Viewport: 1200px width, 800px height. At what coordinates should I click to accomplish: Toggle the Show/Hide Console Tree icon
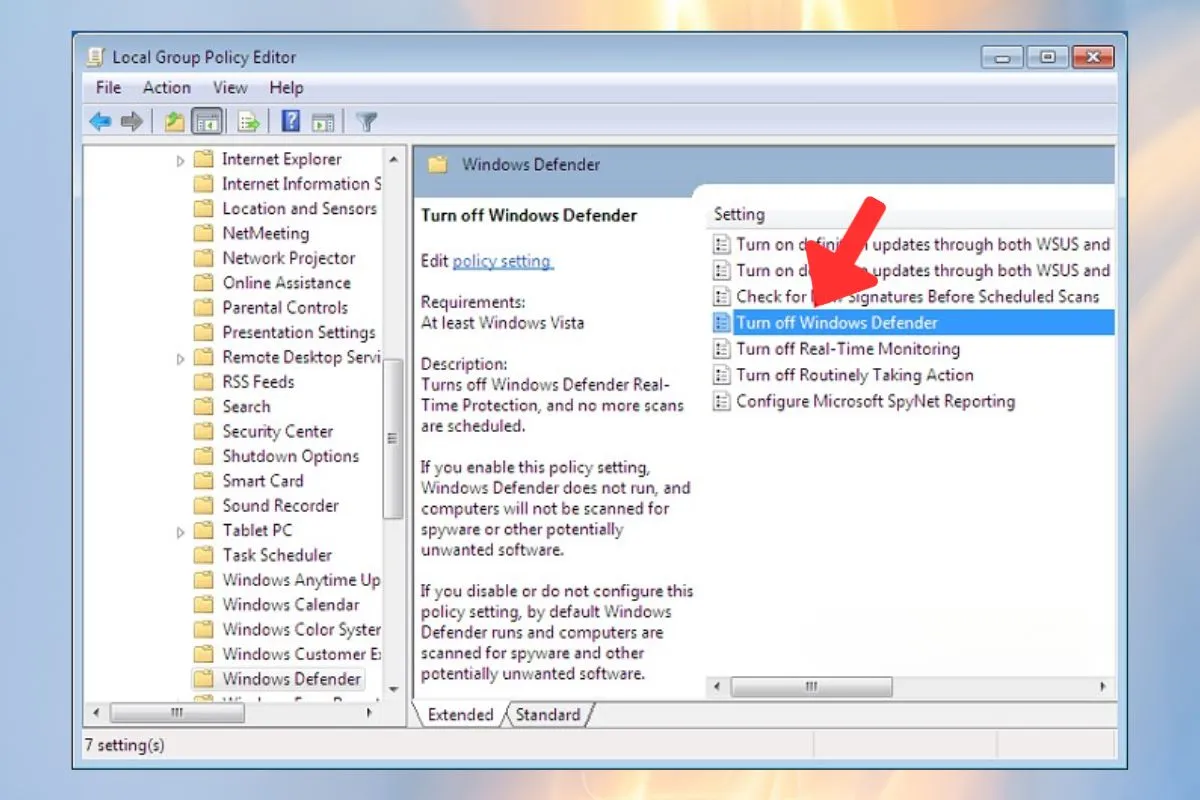click(x=206, y=120)
